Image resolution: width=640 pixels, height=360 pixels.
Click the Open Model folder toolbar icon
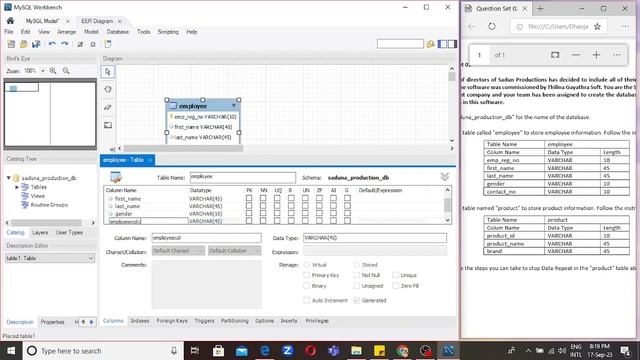pyautogui.click(x=24, y=44)
